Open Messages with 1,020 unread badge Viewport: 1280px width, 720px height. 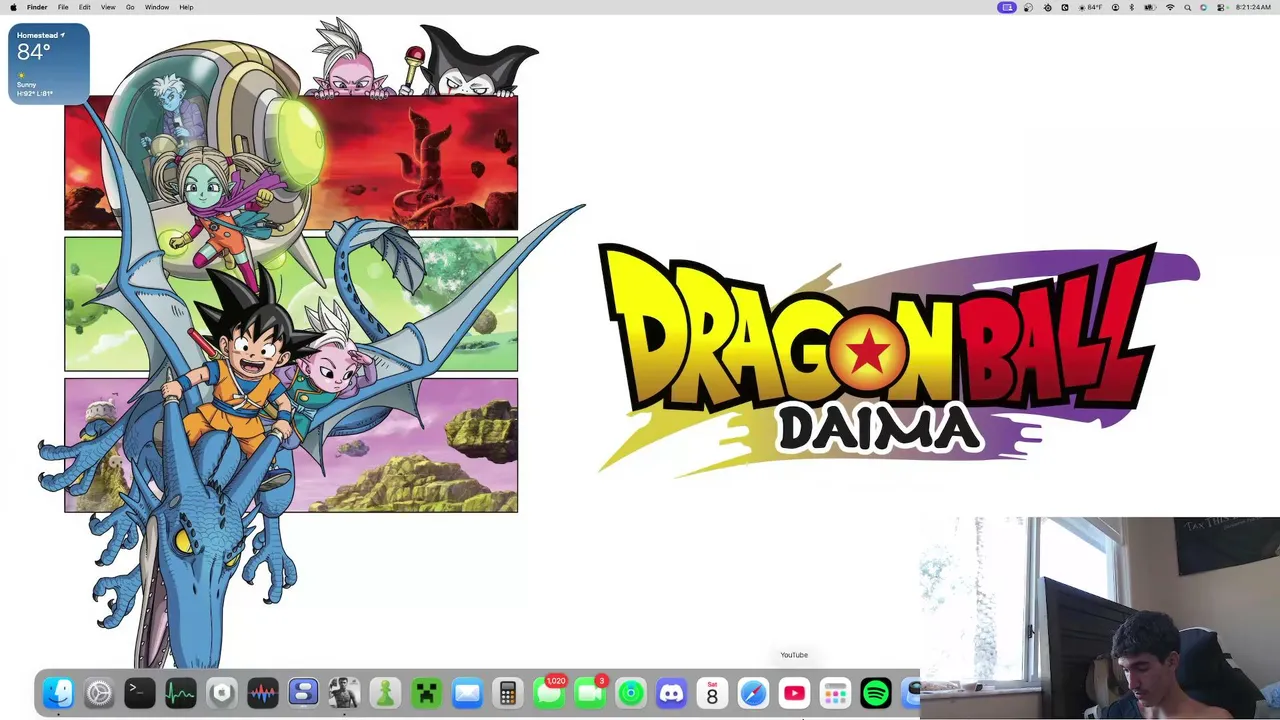click(x=549, y=692)
